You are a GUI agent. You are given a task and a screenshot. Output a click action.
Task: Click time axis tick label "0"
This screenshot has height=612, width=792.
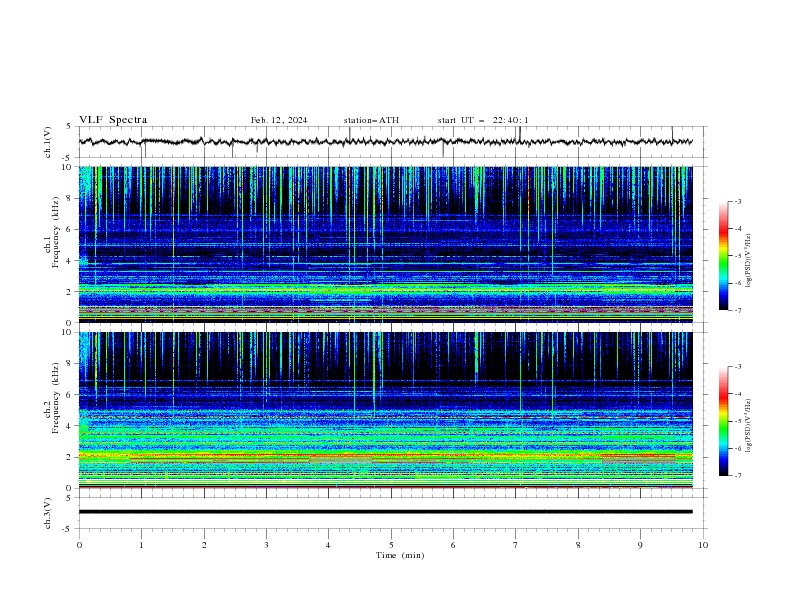pyautogui.click(x=79, y=545)
